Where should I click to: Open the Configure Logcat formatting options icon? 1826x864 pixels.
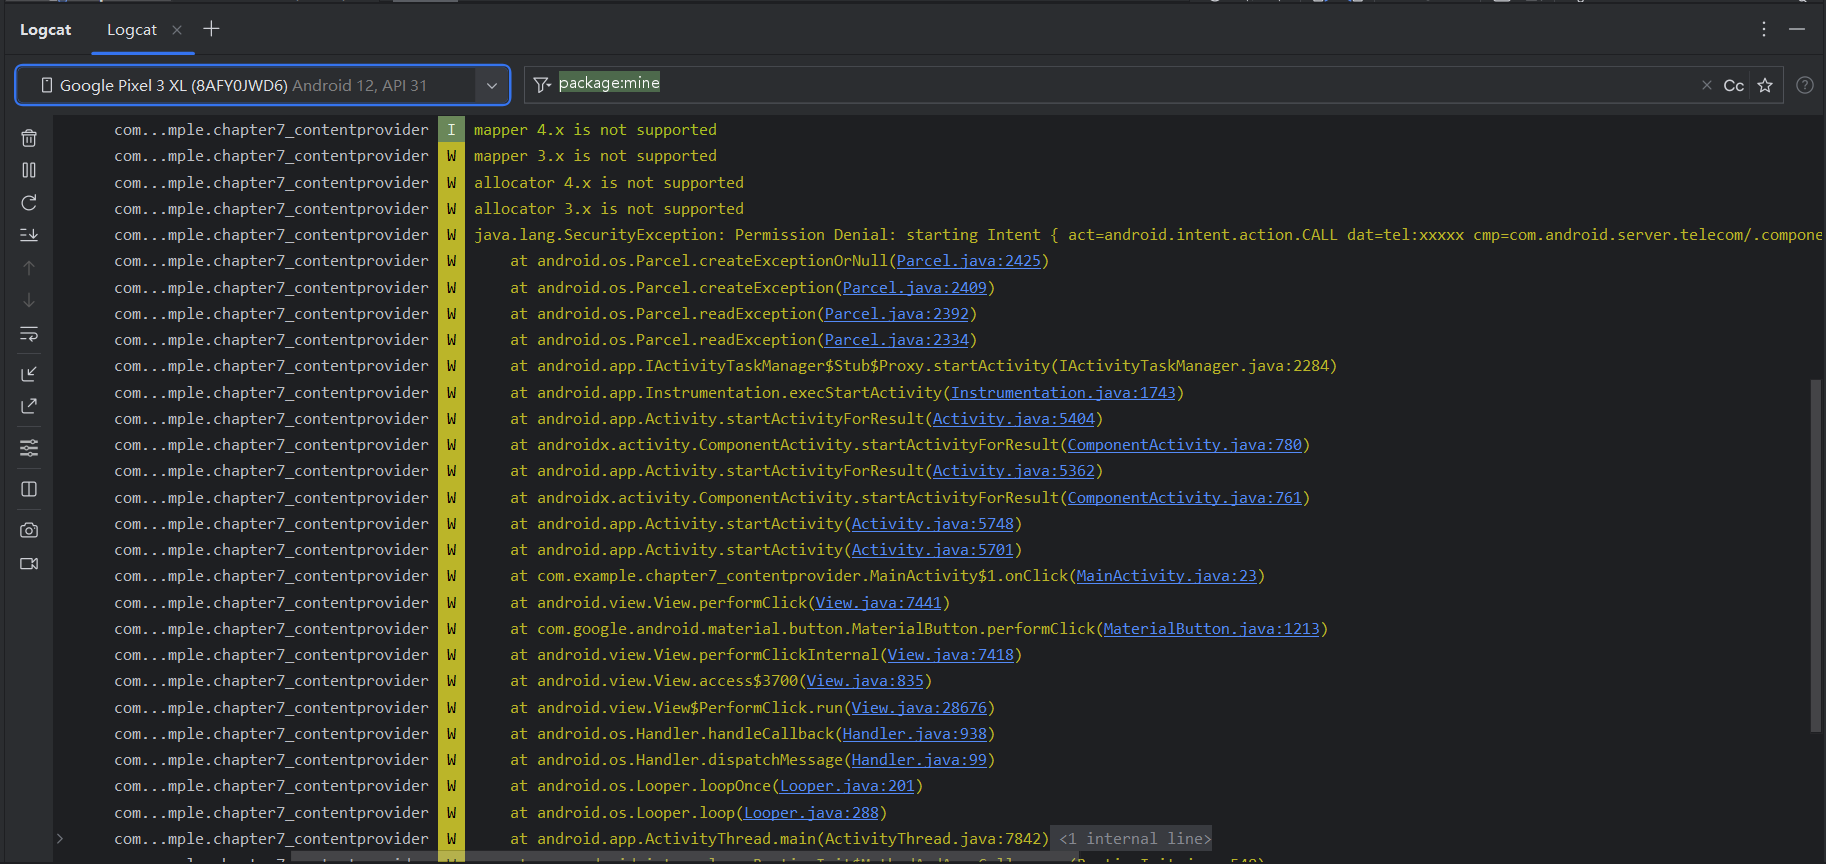(29, 448)
